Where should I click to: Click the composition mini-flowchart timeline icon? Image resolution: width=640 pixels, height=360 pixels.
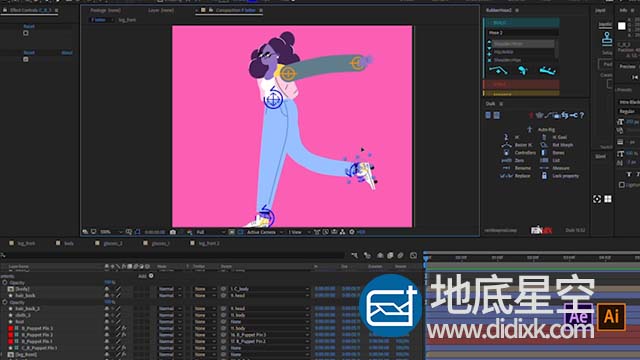[354, 256]
